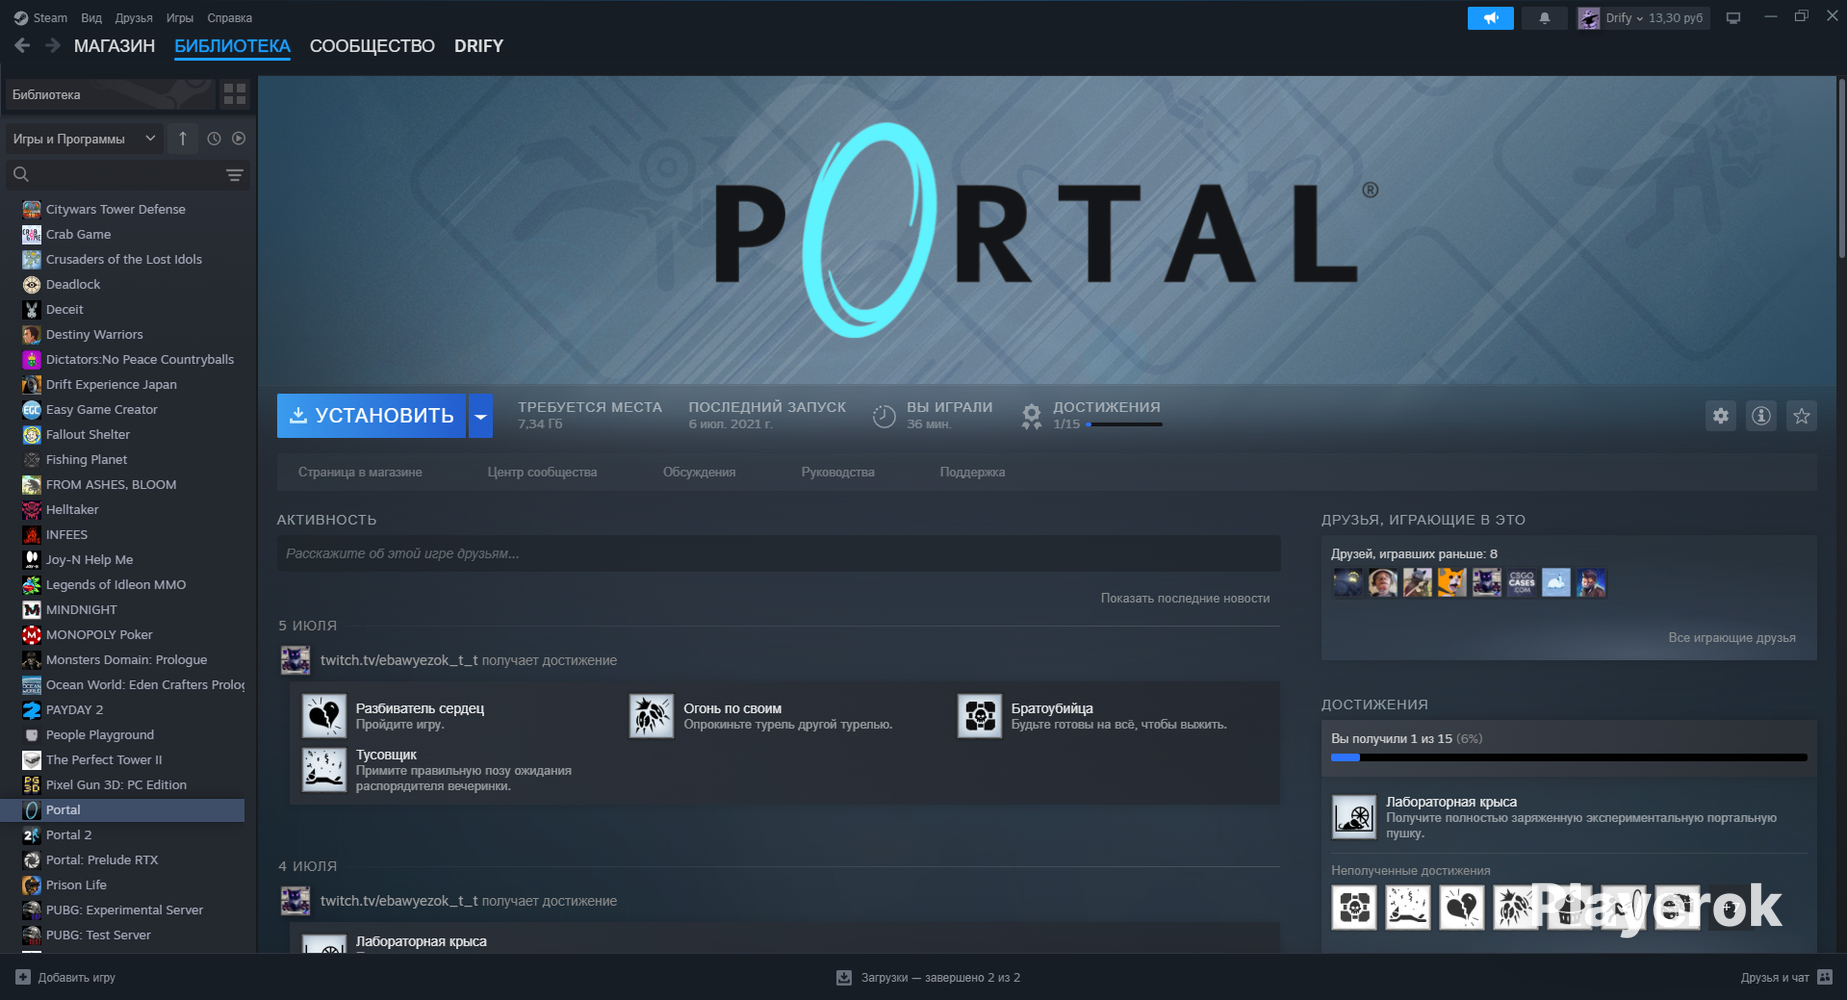
Task: Open the announcements megaphone button
Action: (1490, 18)
